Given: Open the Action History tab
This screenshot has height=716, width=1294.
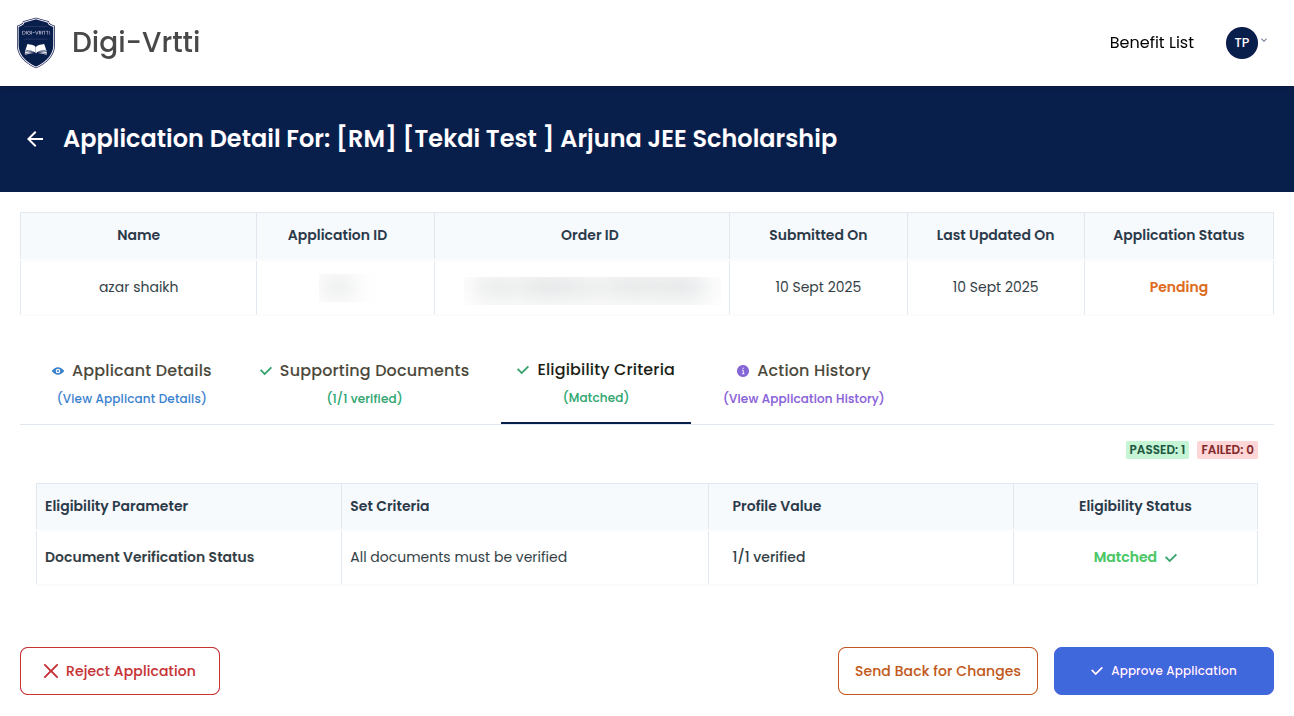Looking at the screenshot, I should click(813, 371).
